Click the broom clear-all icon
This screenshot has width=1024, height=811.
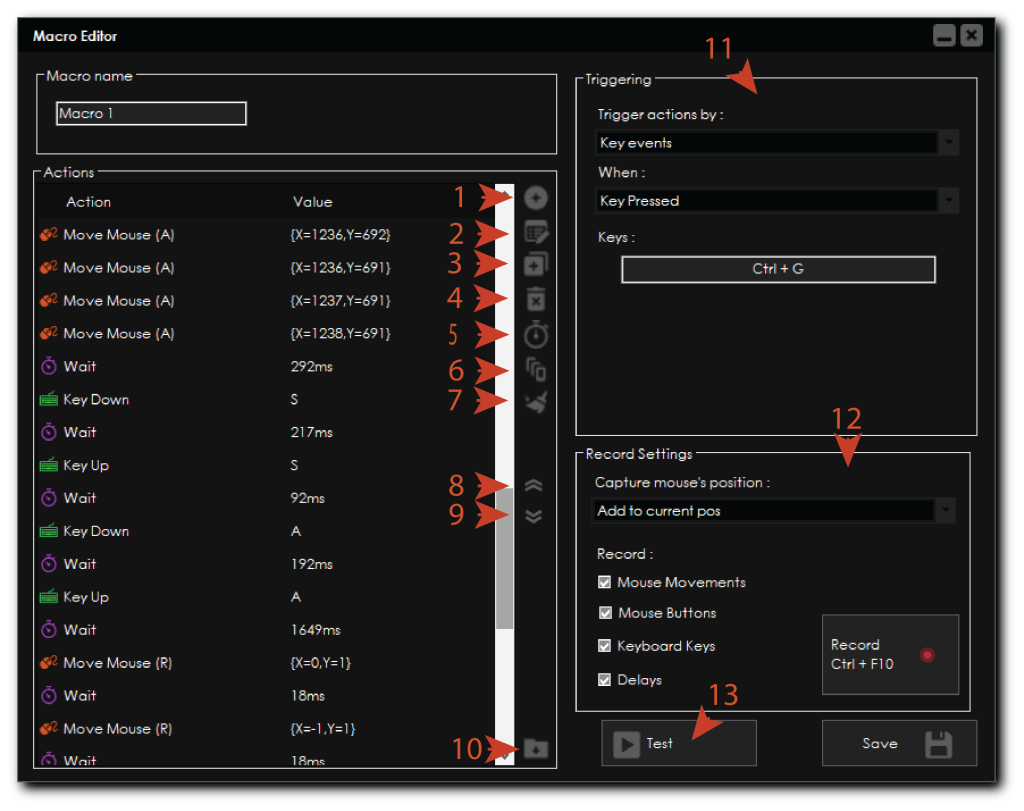coord(536,402)
